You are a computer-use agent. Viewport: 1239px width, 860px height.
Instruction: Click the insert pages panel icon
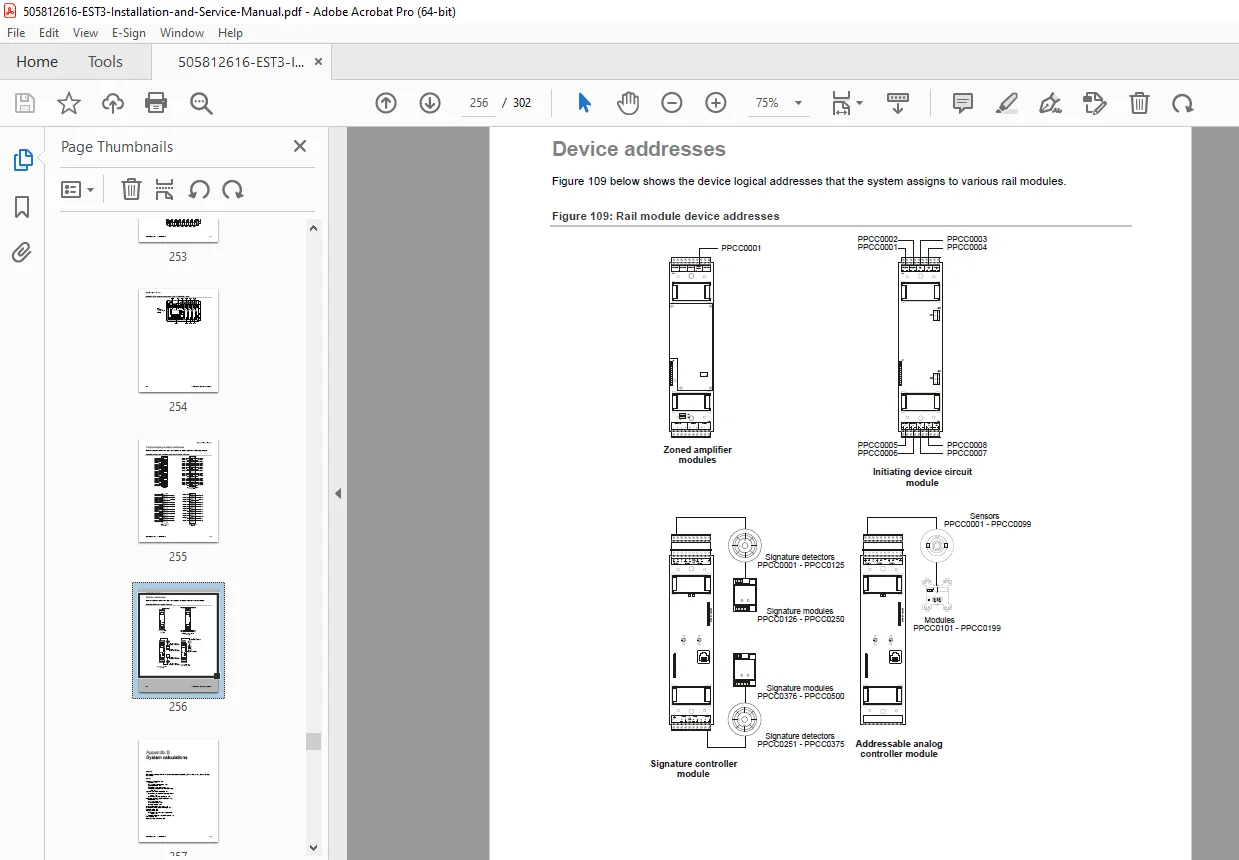click(x=165, y=189)
